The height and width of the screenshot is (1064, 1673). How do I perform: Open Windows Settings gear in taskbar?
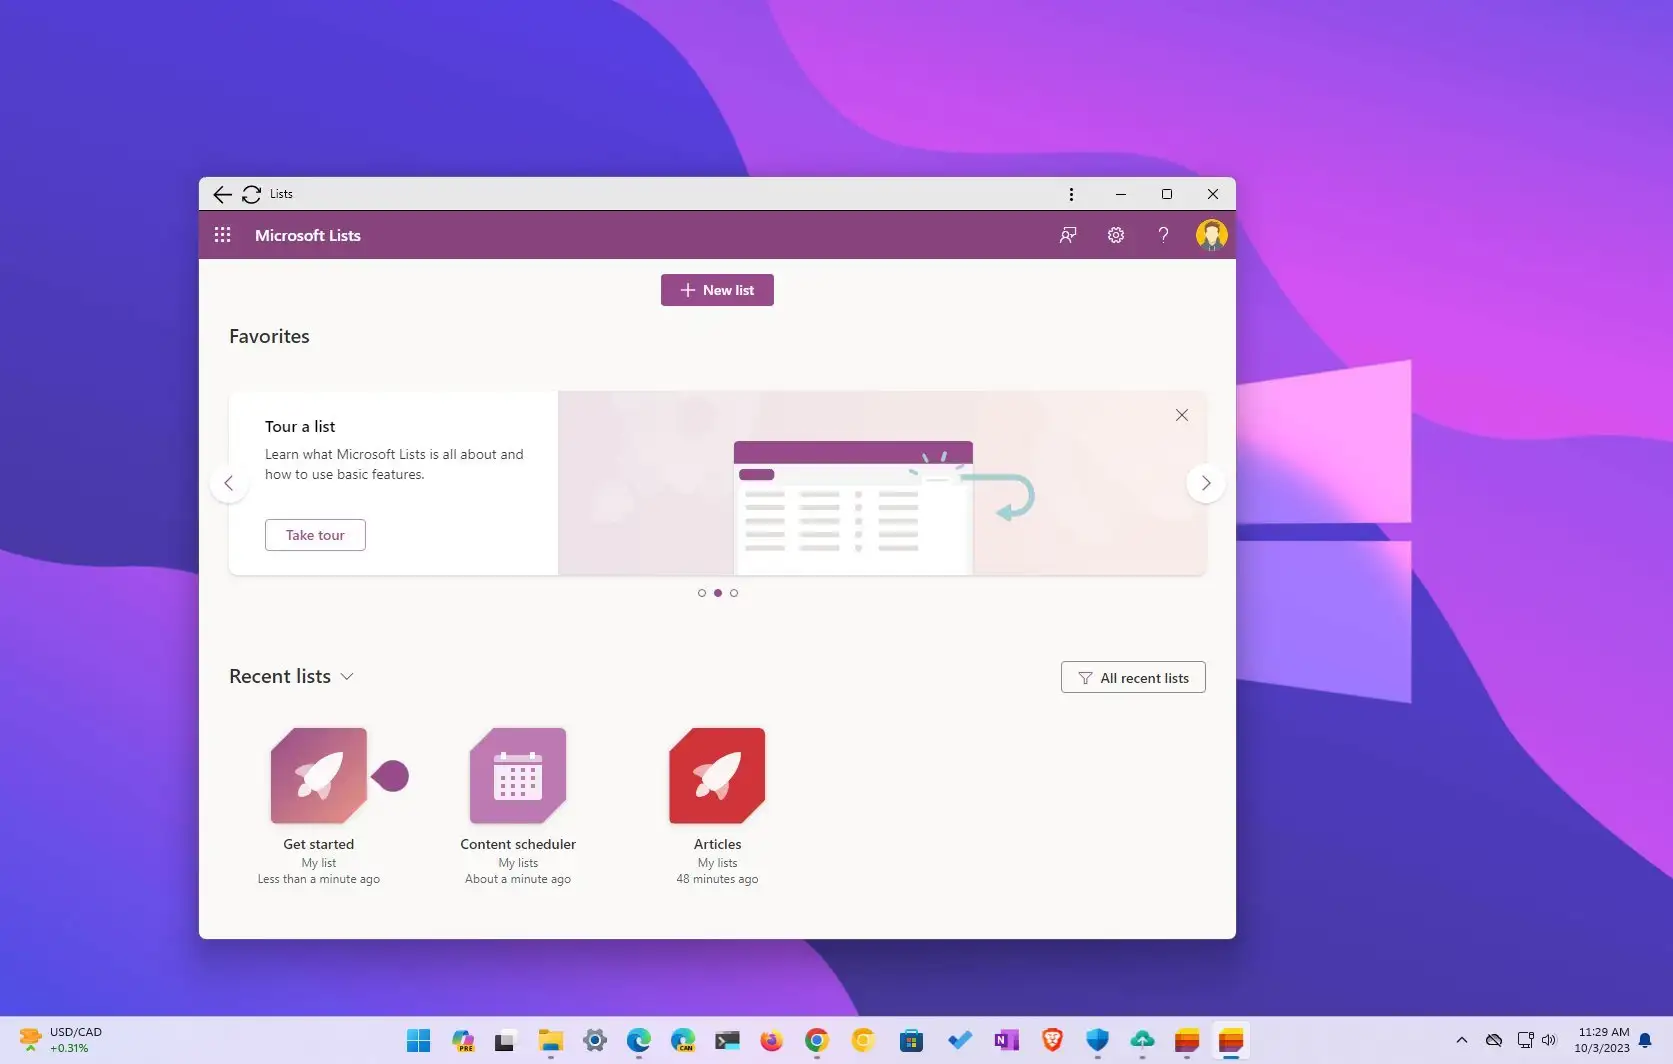(x=595, y=1041)
